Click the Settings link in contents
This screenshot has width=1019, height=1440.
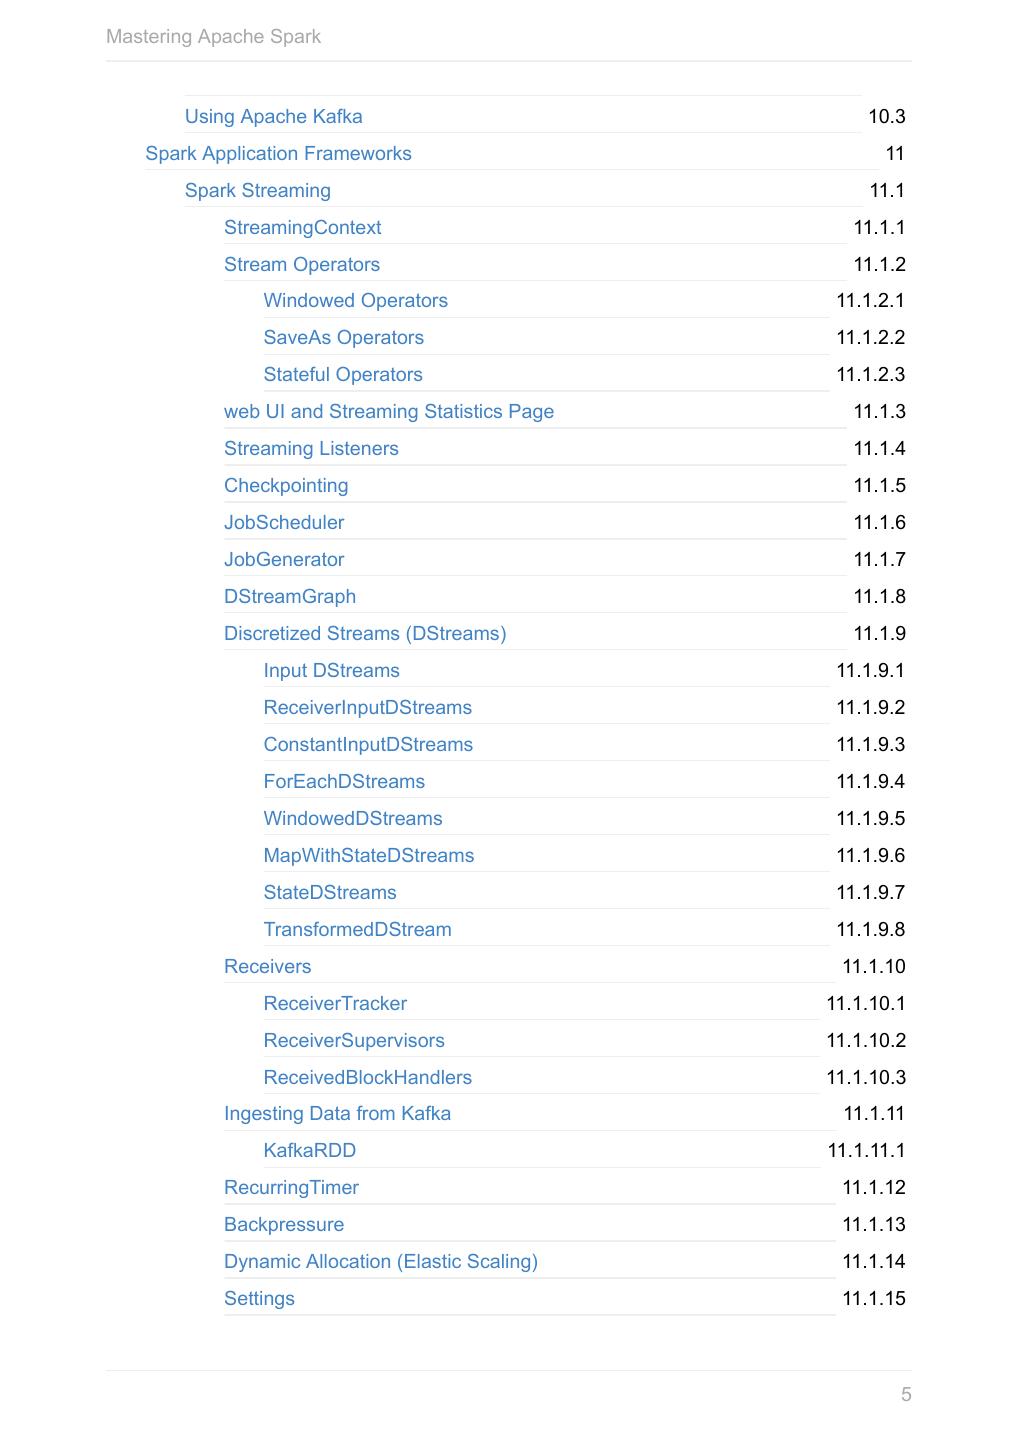259,1298
